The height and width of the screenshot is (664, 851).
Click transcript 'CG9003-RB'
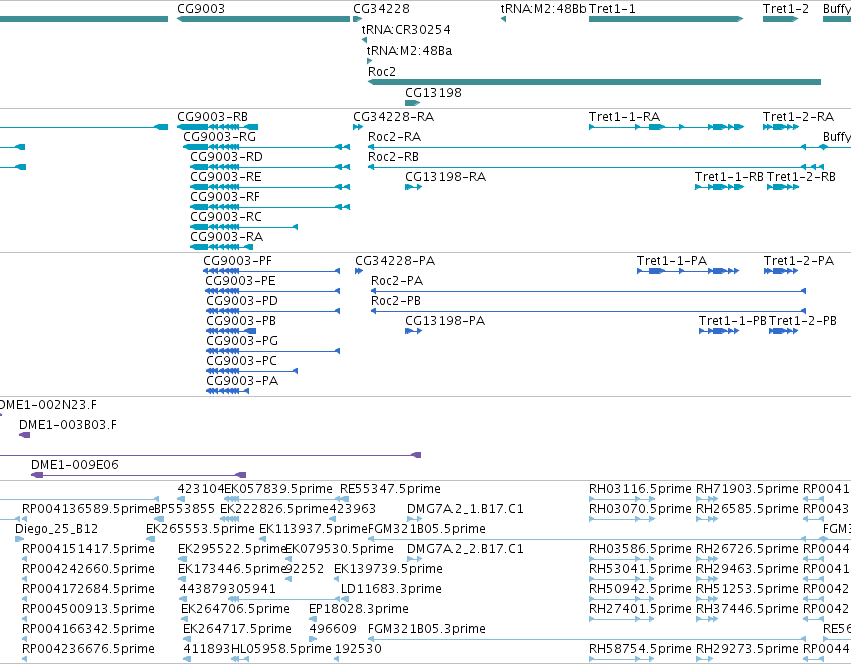click(212, 117)
